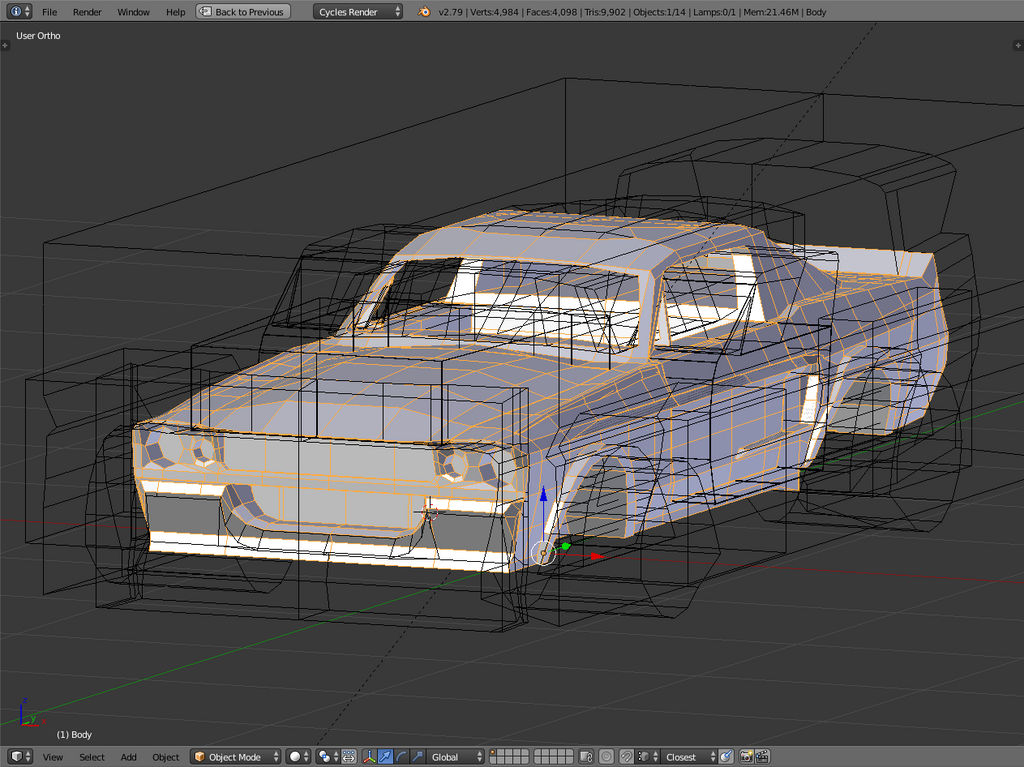Toggle the 3D manipulator axes widget

click(369, 757)
